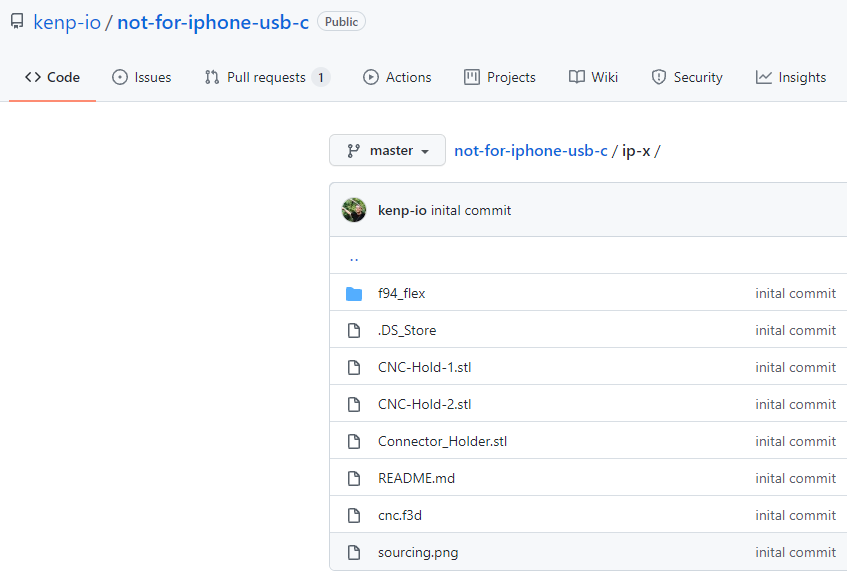Click the file icon beside sourcing.png
The image size is (847, 584).
pos(353,552)
